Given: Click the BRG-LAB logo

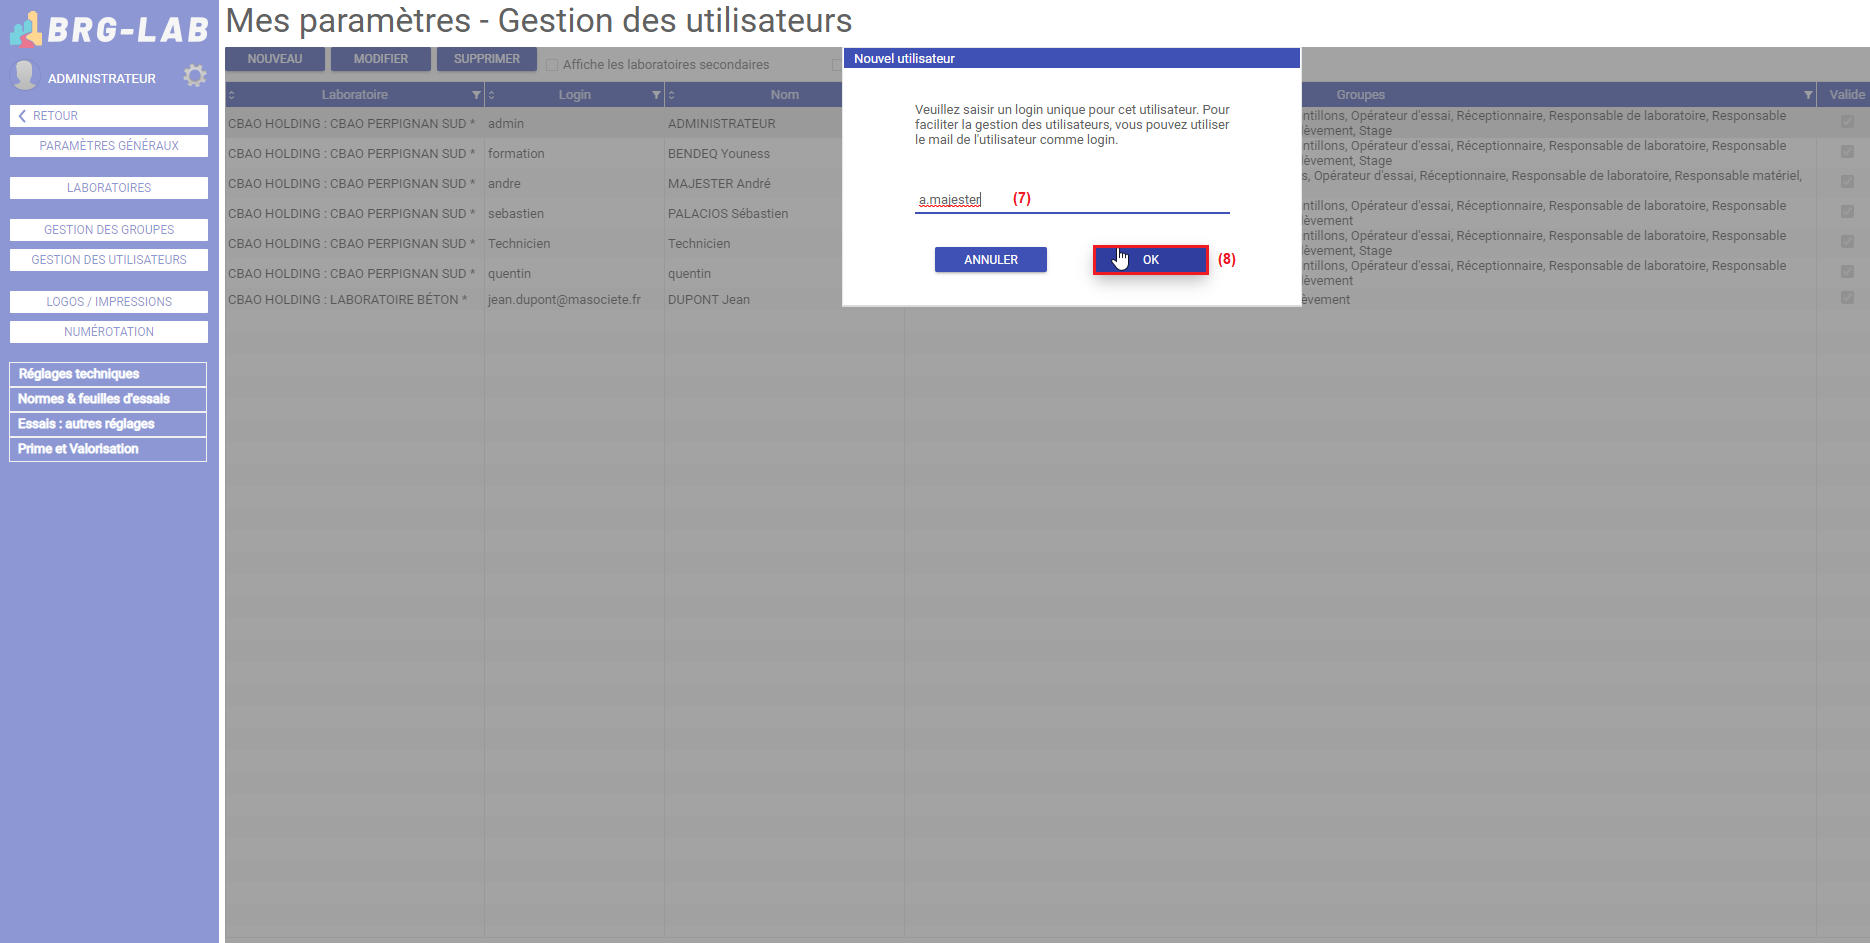Looking at the screenshot, I should coord(109,29).
